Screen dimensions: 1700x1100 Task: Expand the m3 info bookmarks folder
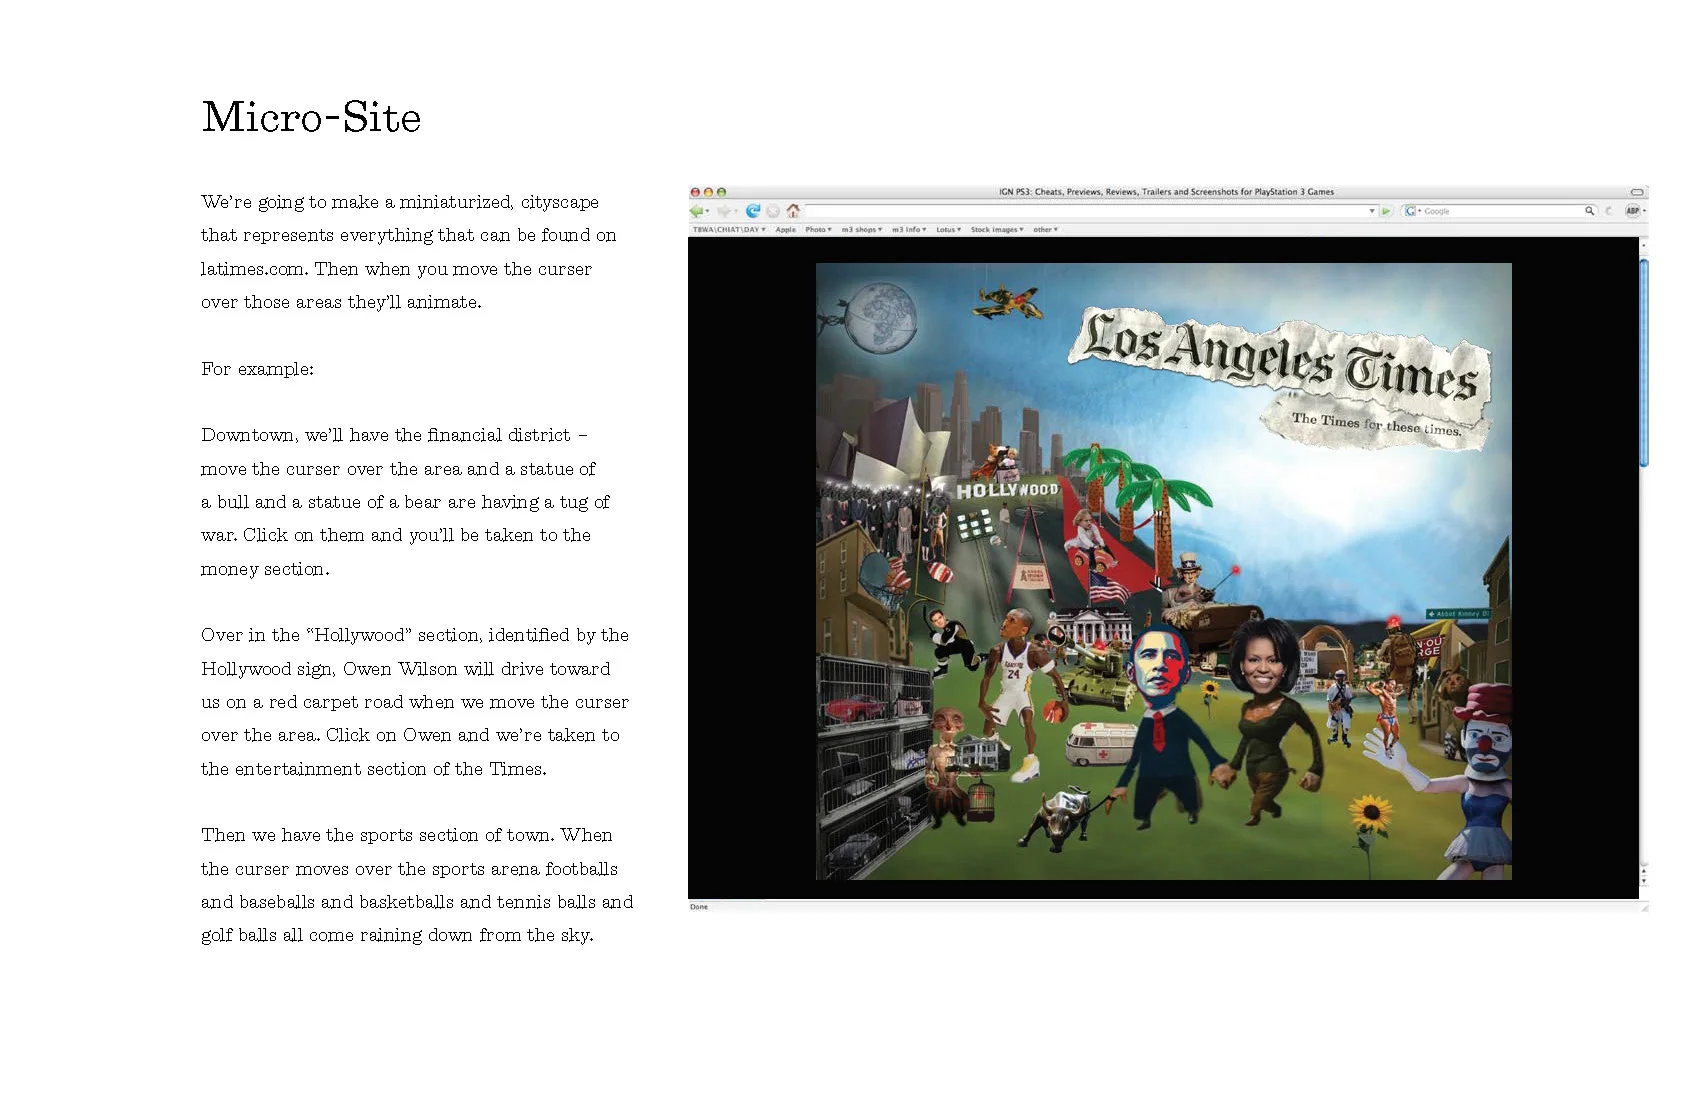point(909,230)
